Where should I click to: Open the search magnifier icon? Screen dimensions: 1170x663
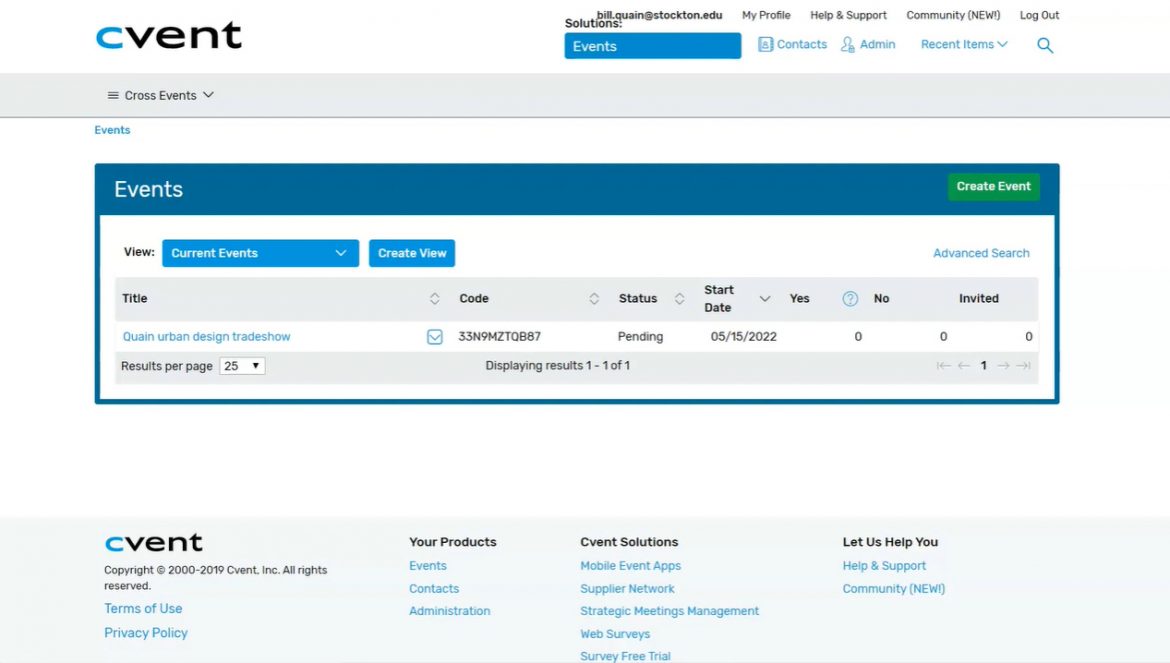[1044, 45]
